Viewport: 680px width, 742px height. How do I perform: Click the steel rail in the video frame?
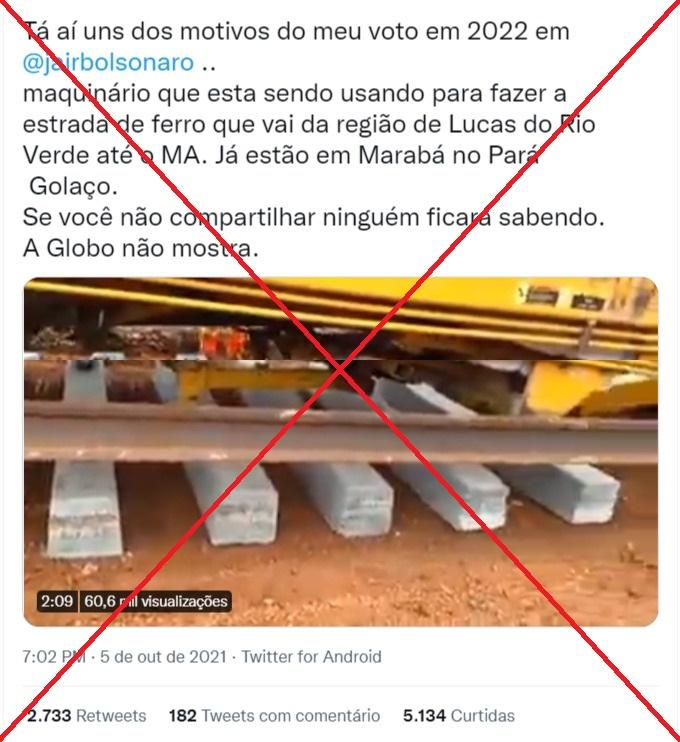341,433
